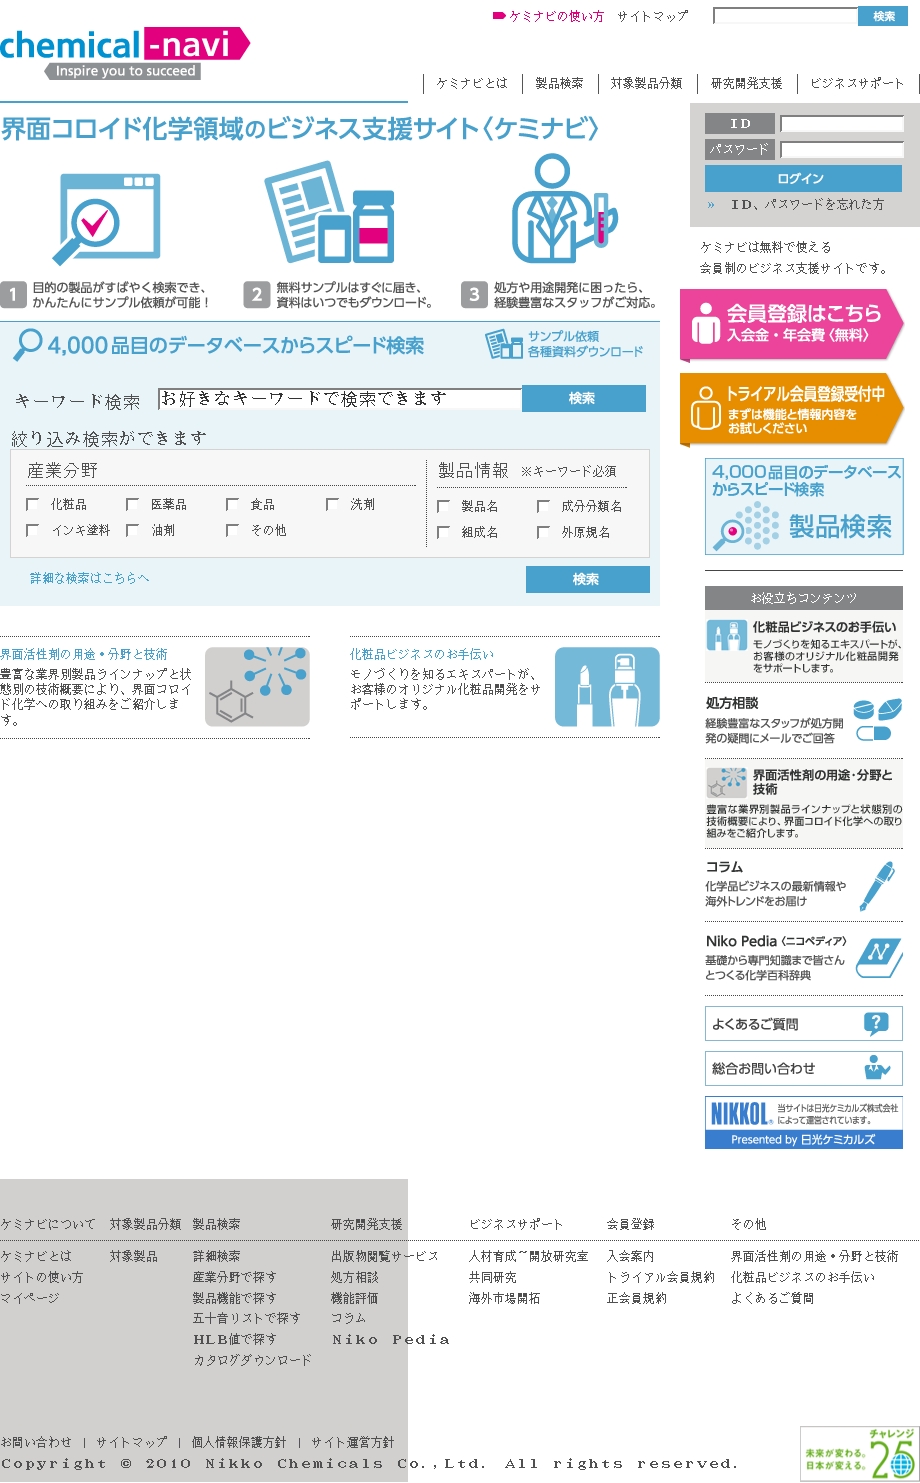Click the pink arrow before ケミナビの使い方
The width and height of the screenshot is (920, 1483).
tap(499, 16)
